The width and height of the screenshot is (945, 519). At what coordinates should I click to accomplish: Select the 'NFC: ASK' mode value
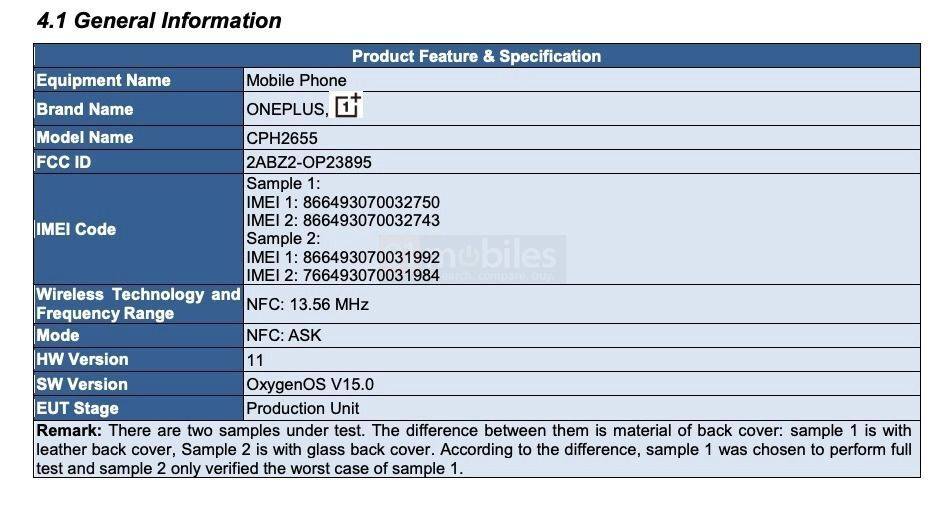coord(284,335)
